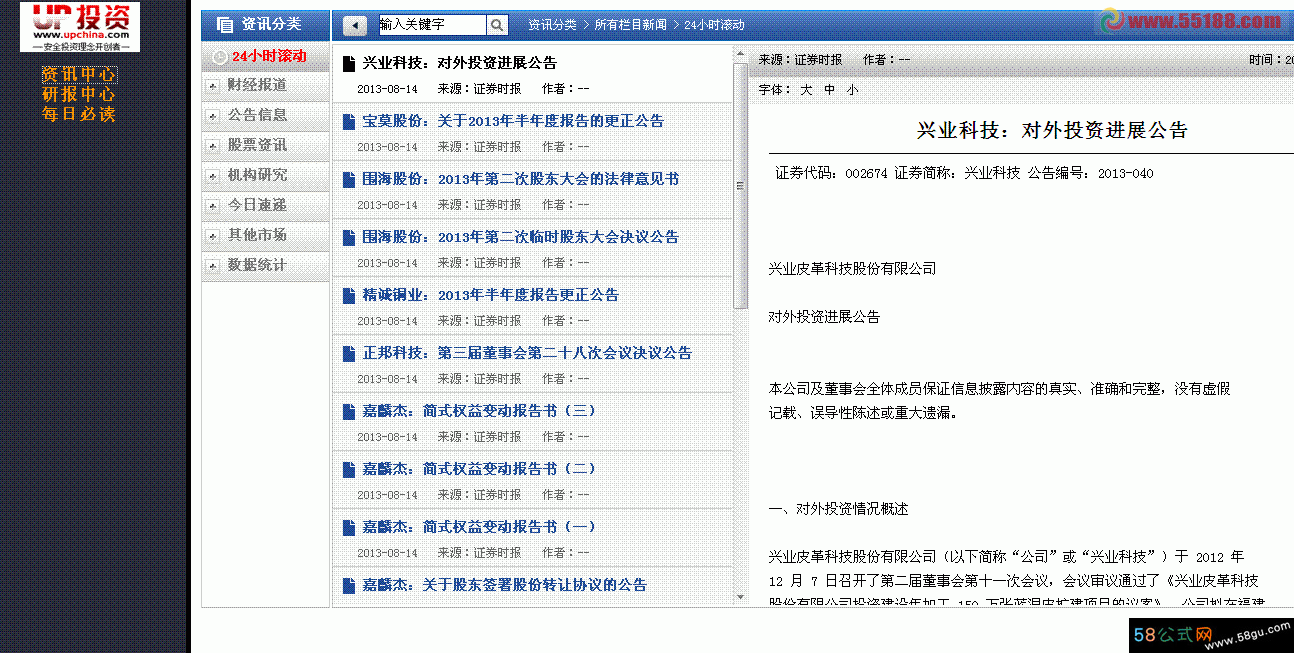Open 精诚铜业：2013年半年度报告更正公告
1294x653 pixels.
[x=490, y=295]
